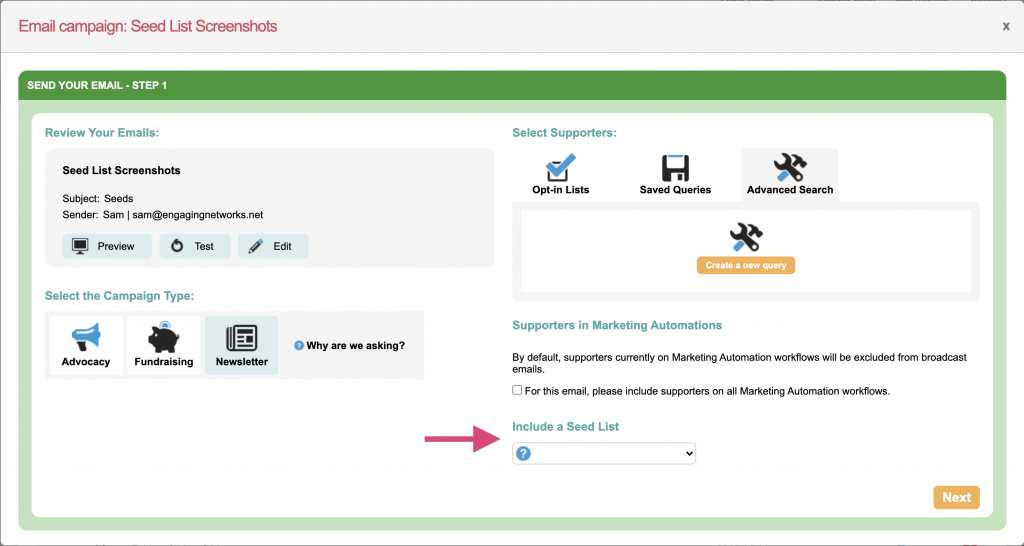1024x546 pixels.
Task: Click the Marketing Automation checkbox label text
Action: 706,391
